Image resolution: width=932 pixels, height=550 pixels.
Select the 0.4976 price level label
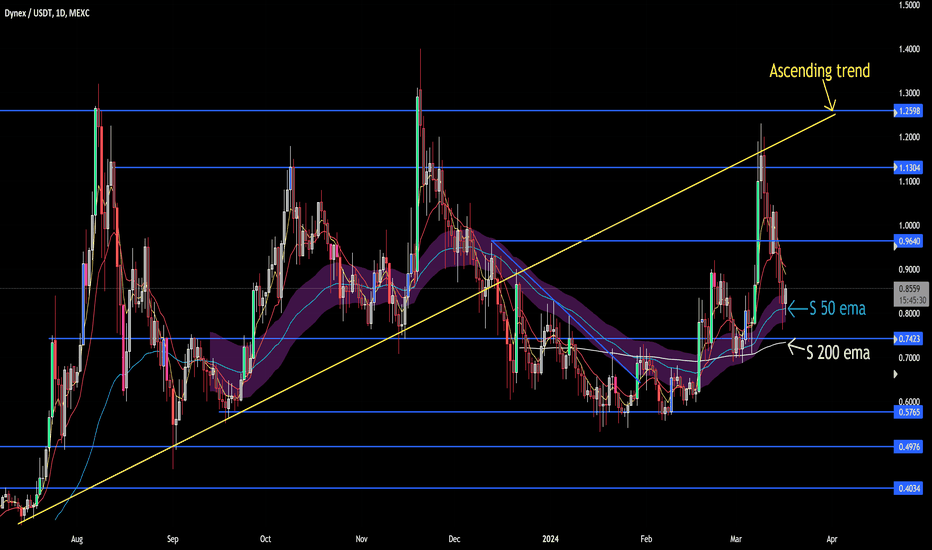click(x=909, y=447)
